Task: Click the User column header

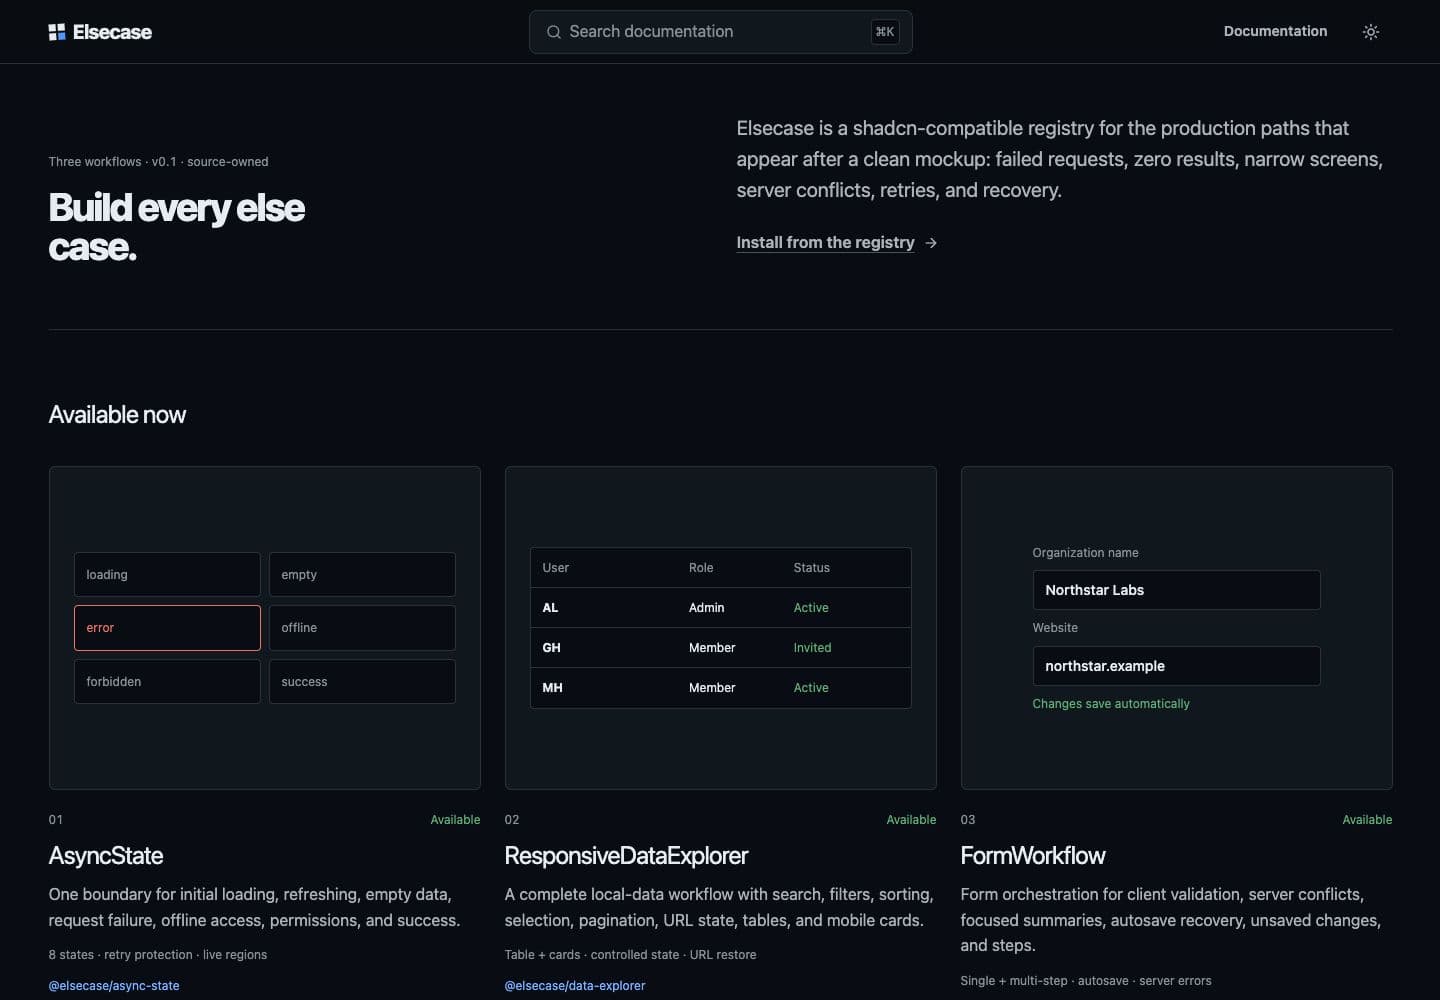Action: [x=556, y=568]
